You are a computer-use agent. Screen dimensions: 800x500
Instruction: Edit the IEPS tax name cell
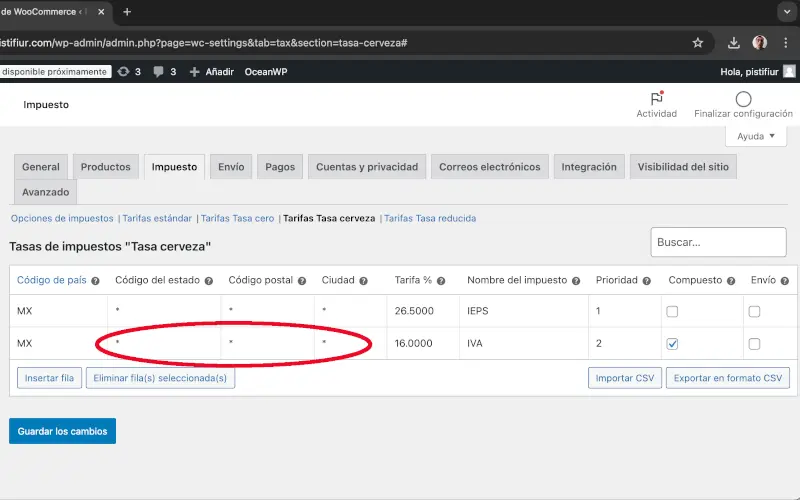[524, 311]
